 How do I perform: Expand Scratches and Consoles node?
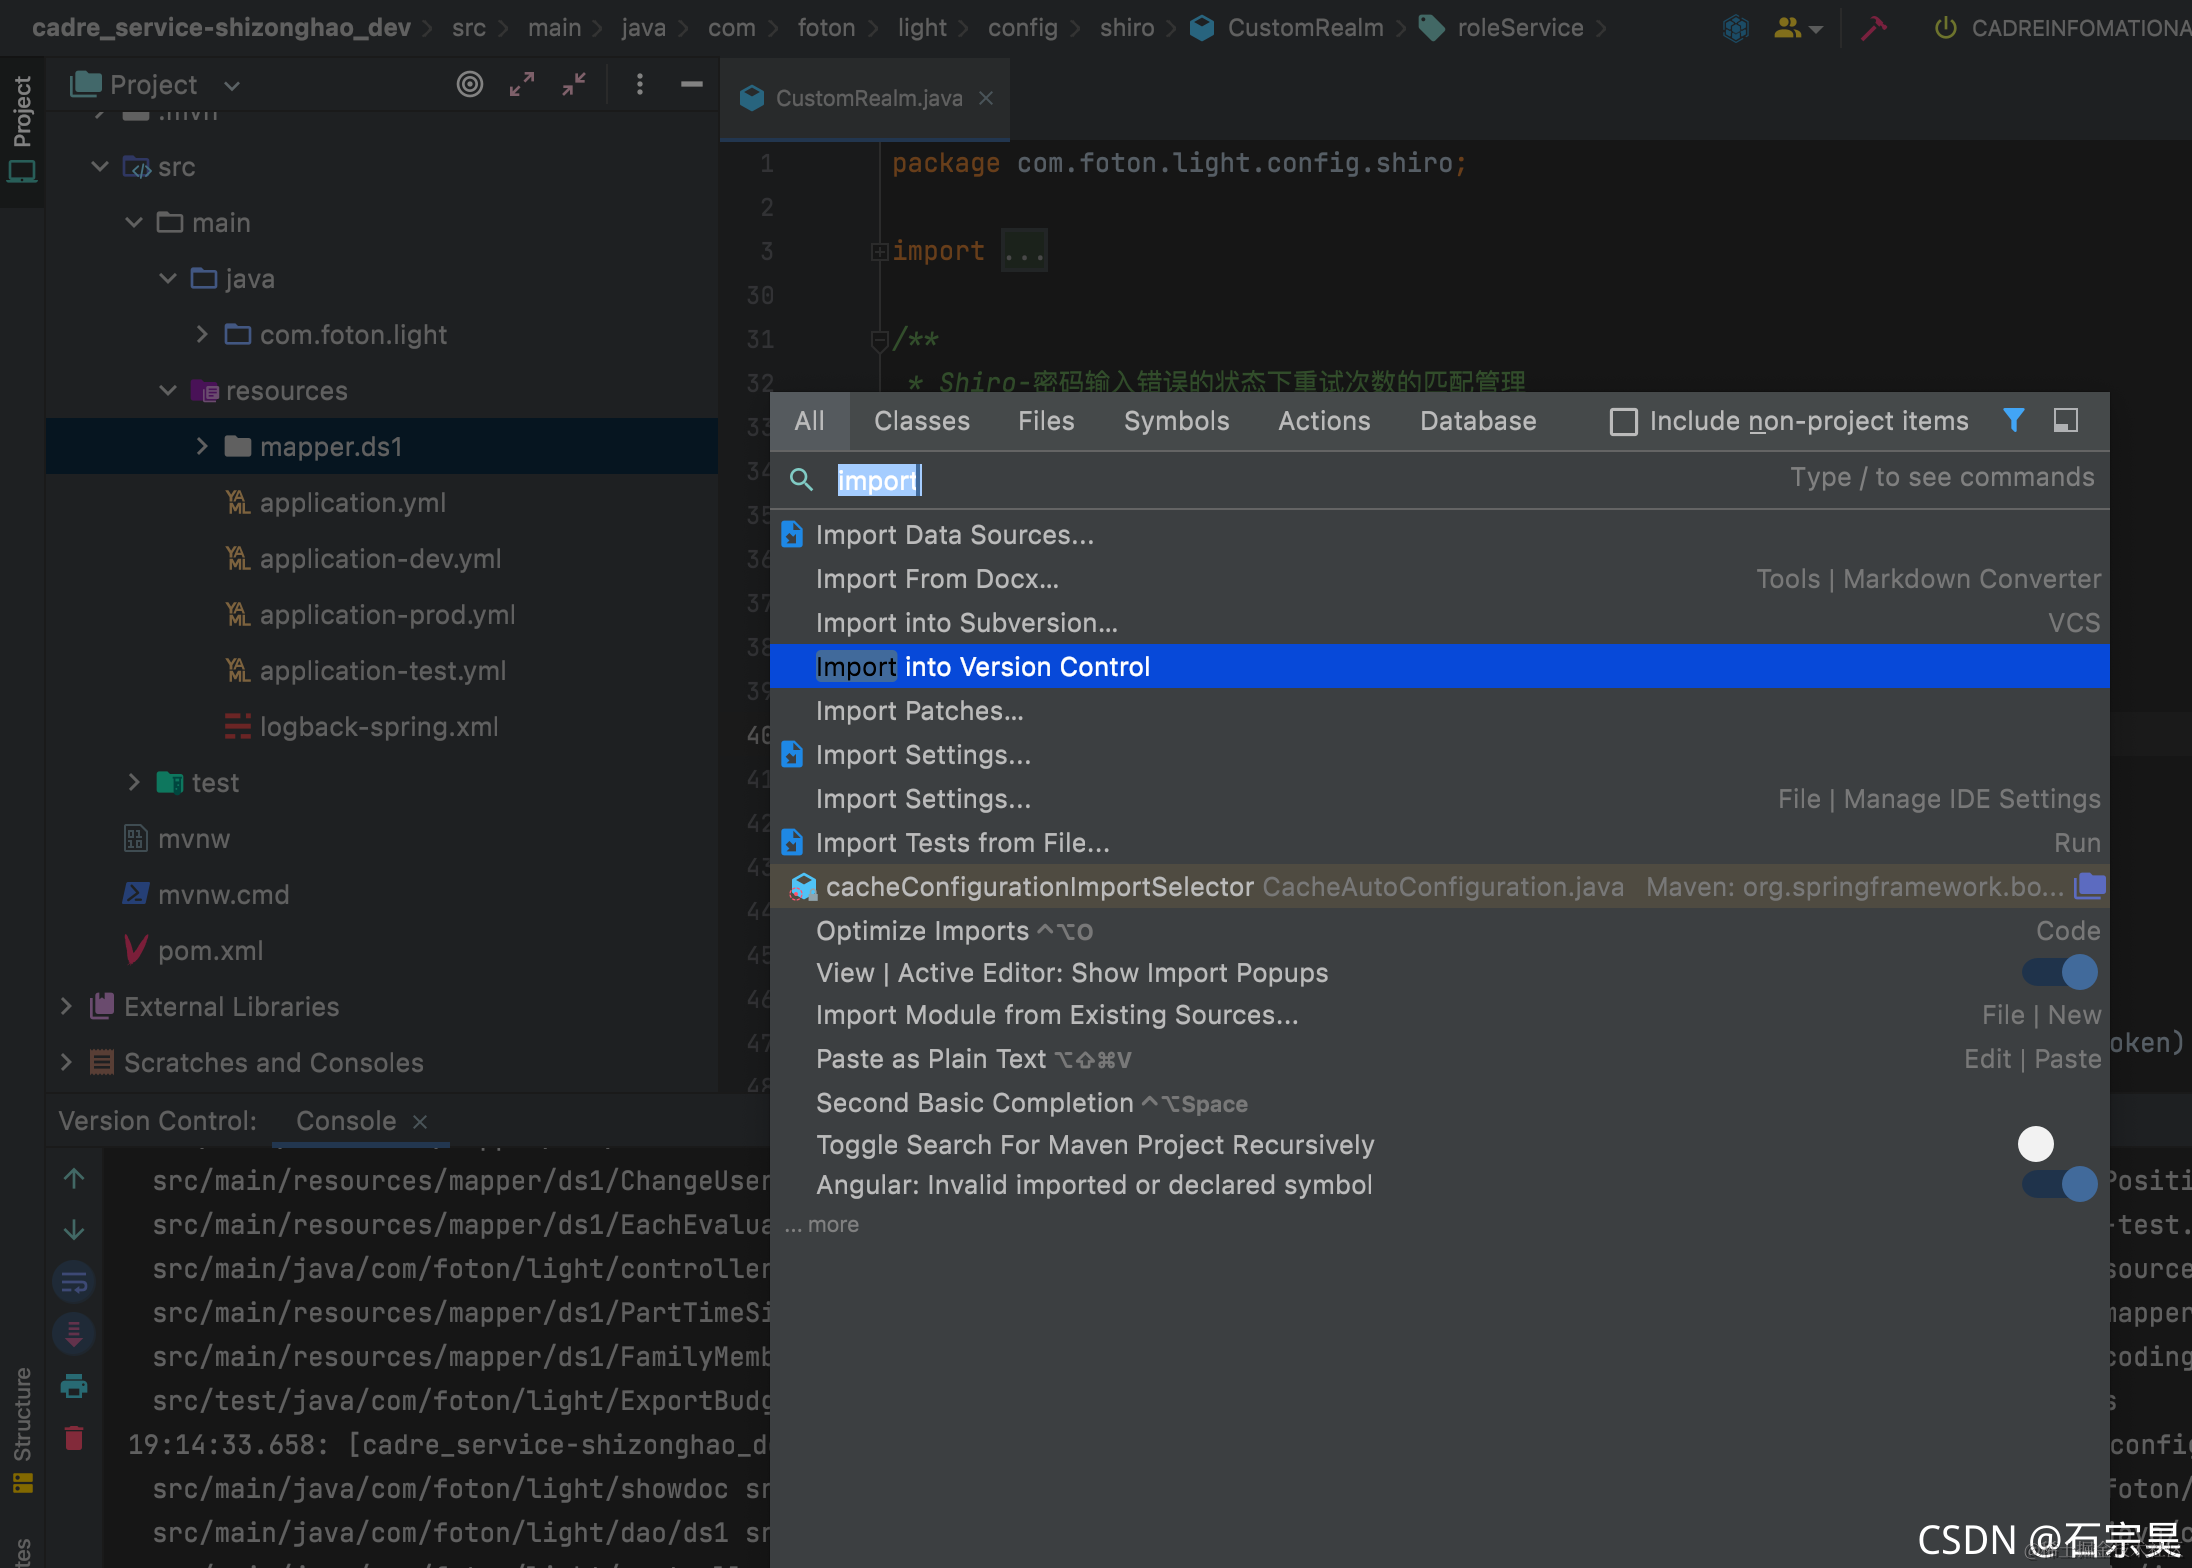click(x=66, y=1062)
